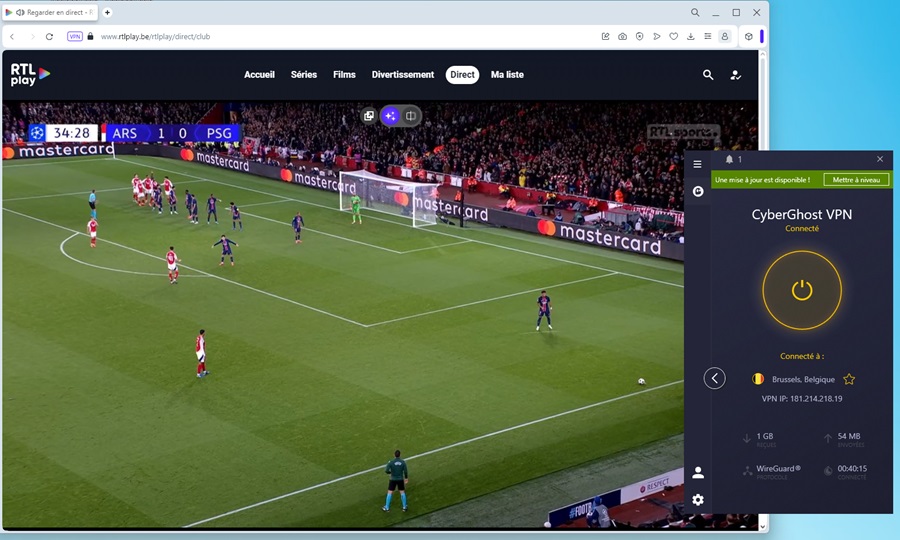Open CyberGhost settings gear
This screenshot has width=900, height=540.
[x=698, y=499]
